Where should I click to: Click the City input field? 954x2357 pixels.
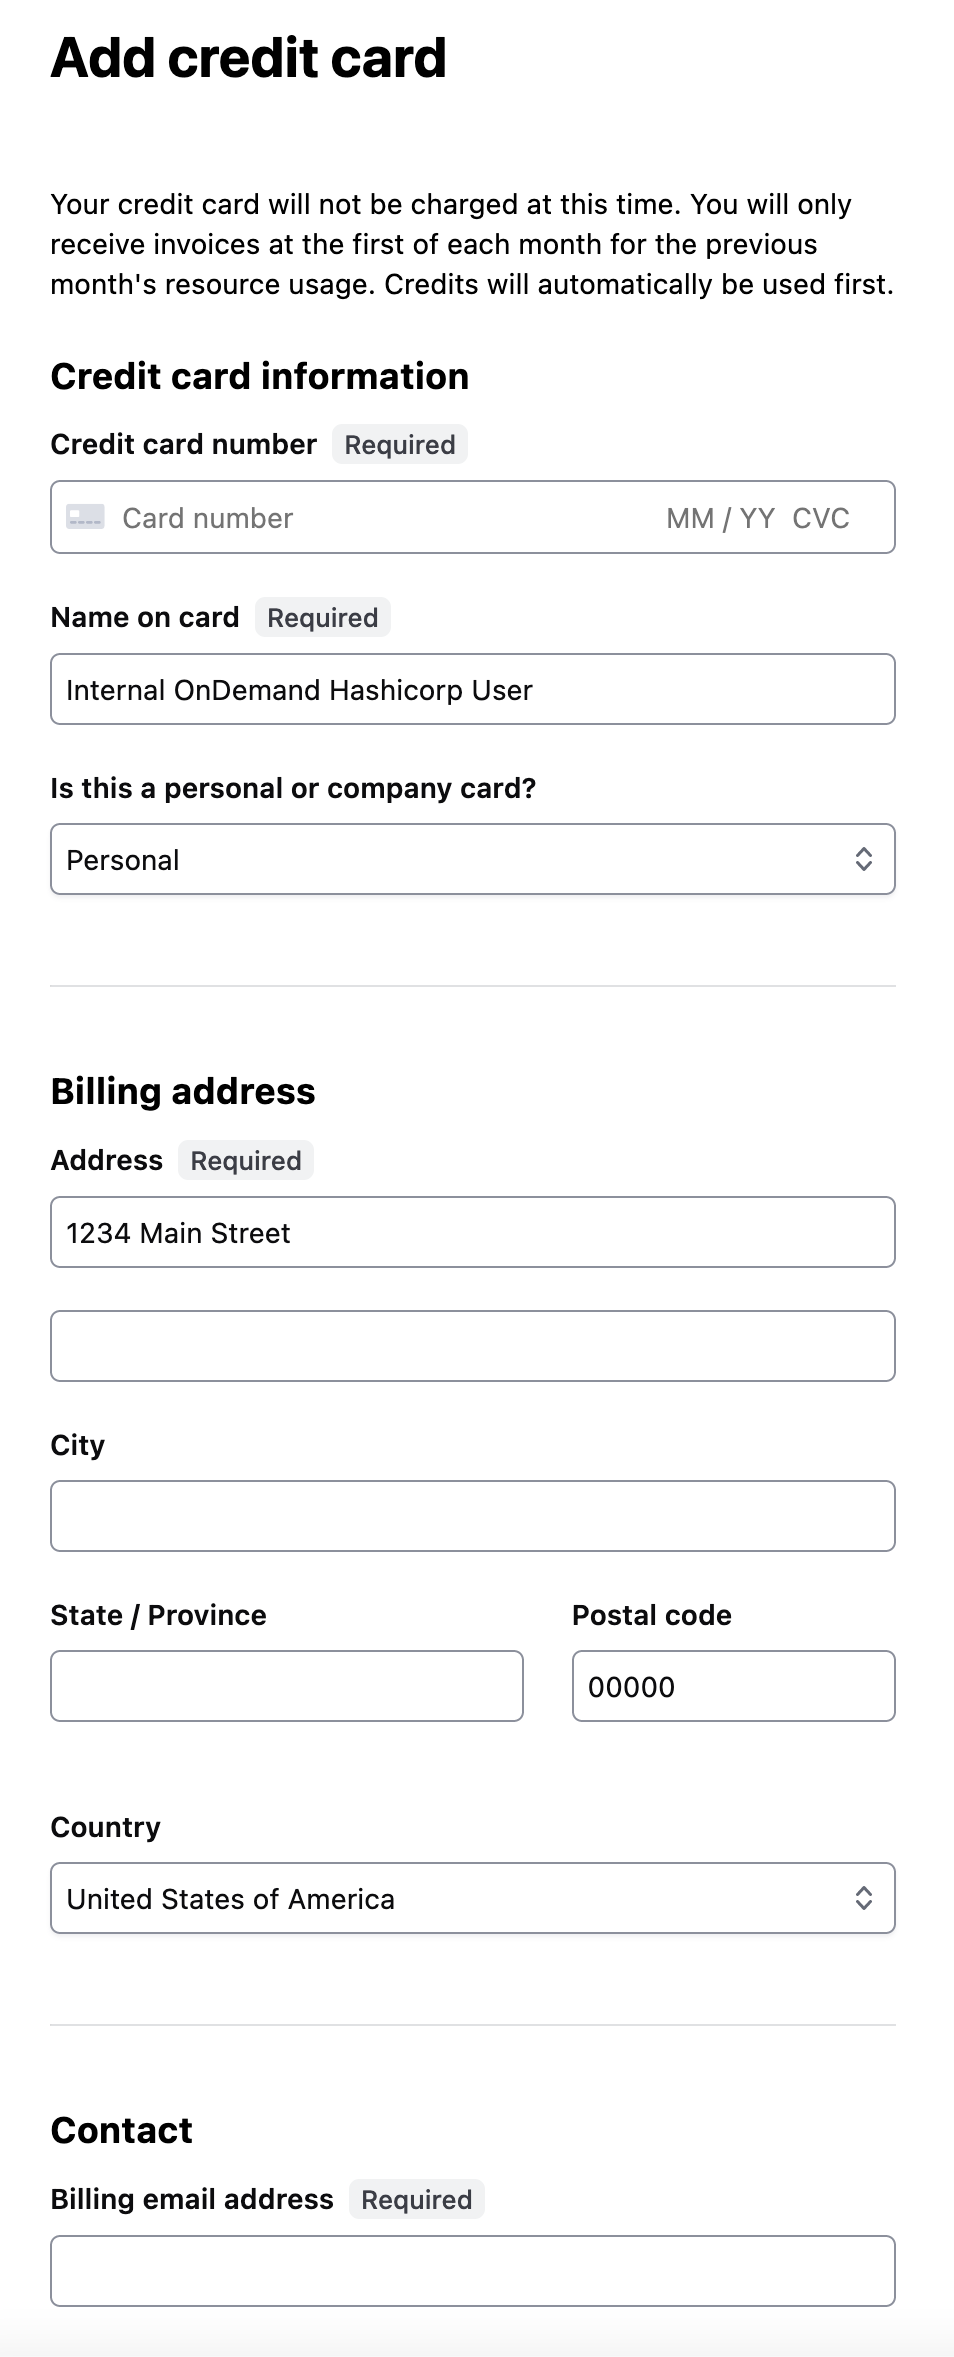pyautogui.click(x=472, y=1516)
